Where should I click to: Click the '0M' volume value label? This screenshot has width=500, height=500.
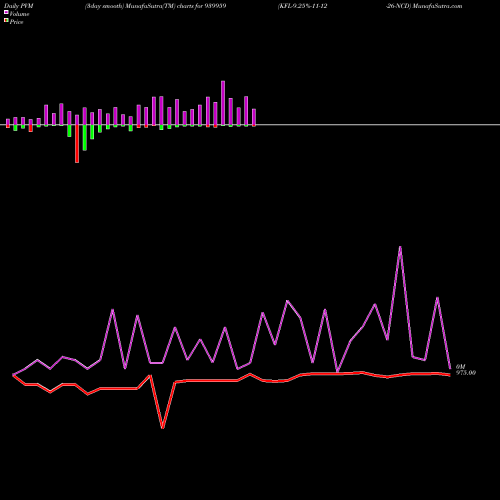point(460,367)
